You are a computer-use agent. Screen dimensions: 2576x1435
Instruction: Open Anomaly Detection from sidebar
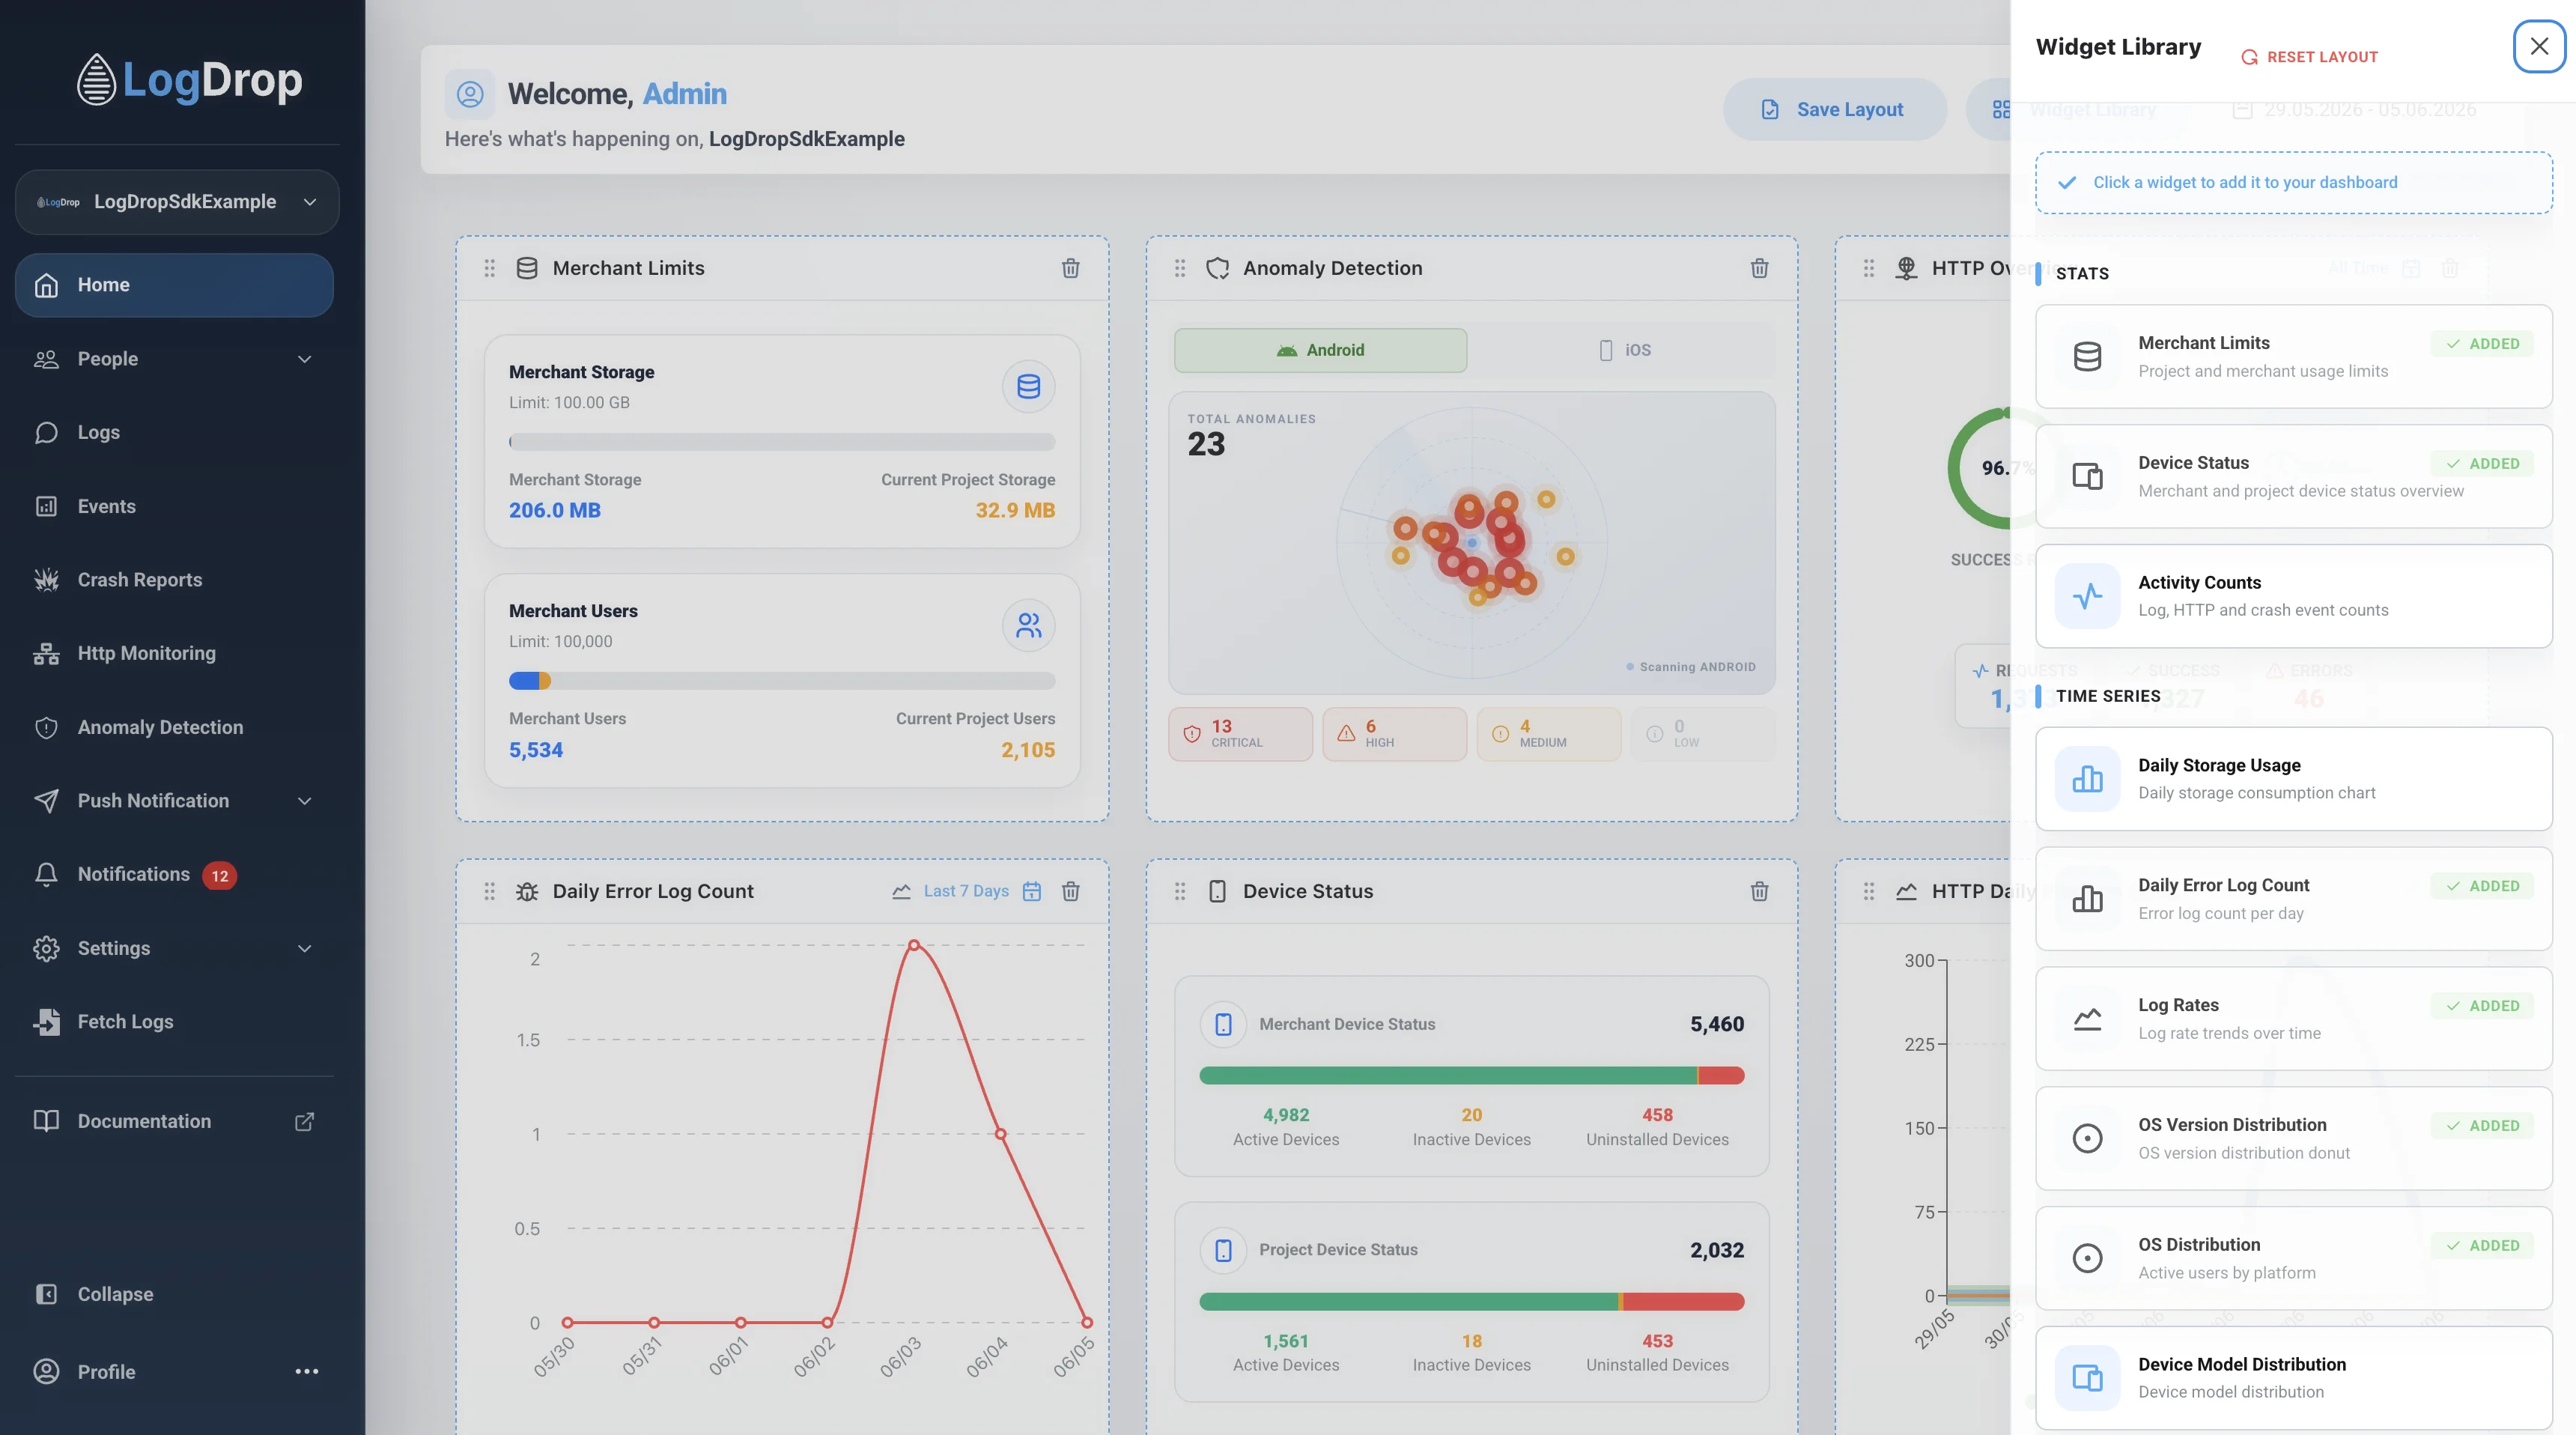[174, 727]
